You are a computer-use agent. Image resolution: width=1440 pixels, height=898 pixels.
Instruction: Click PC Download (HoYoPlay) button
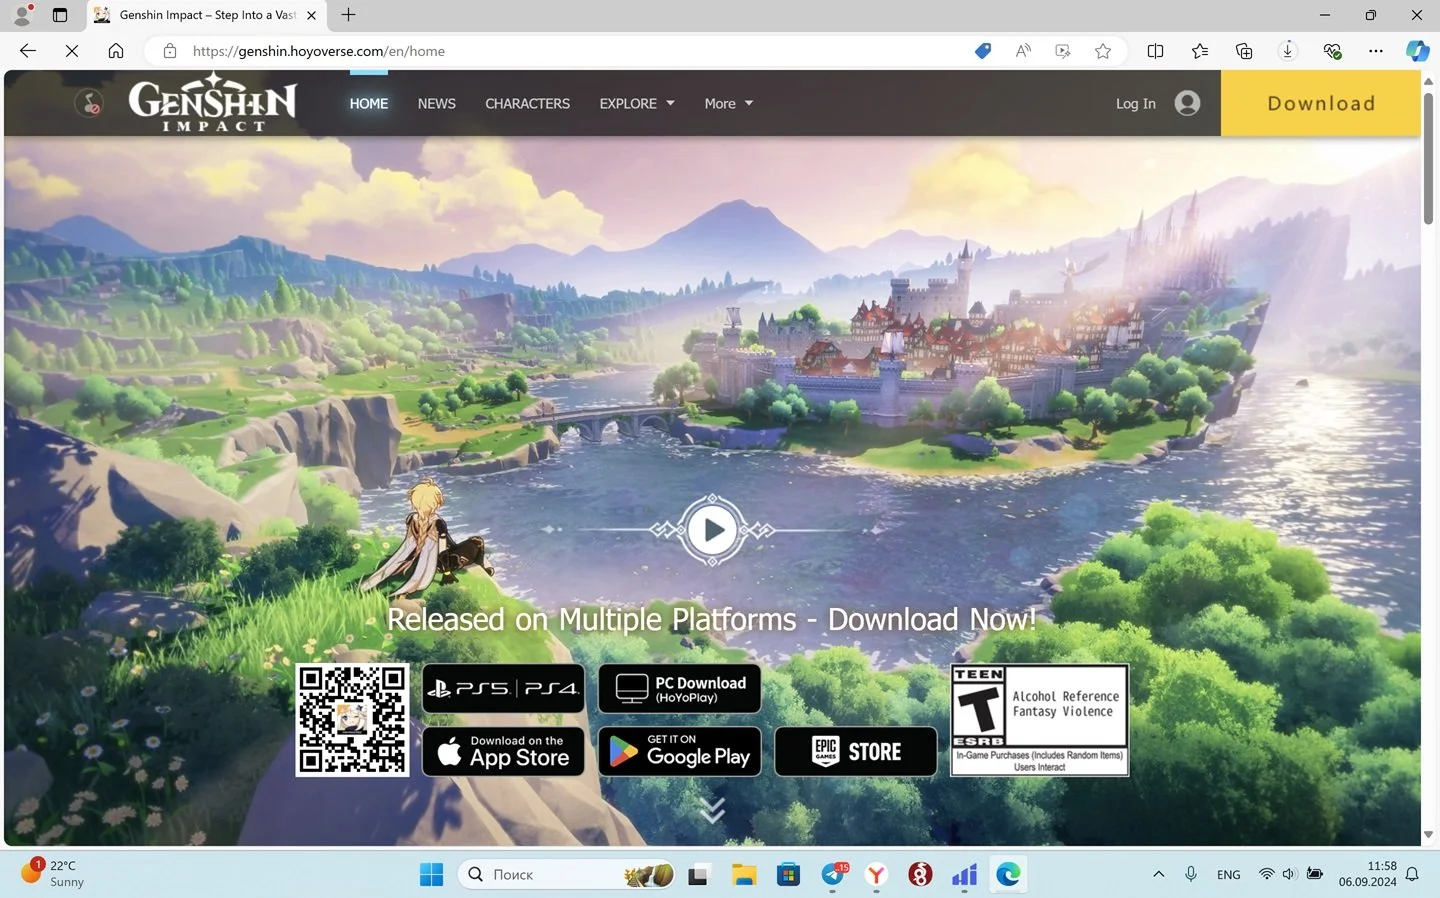(680, 688)
